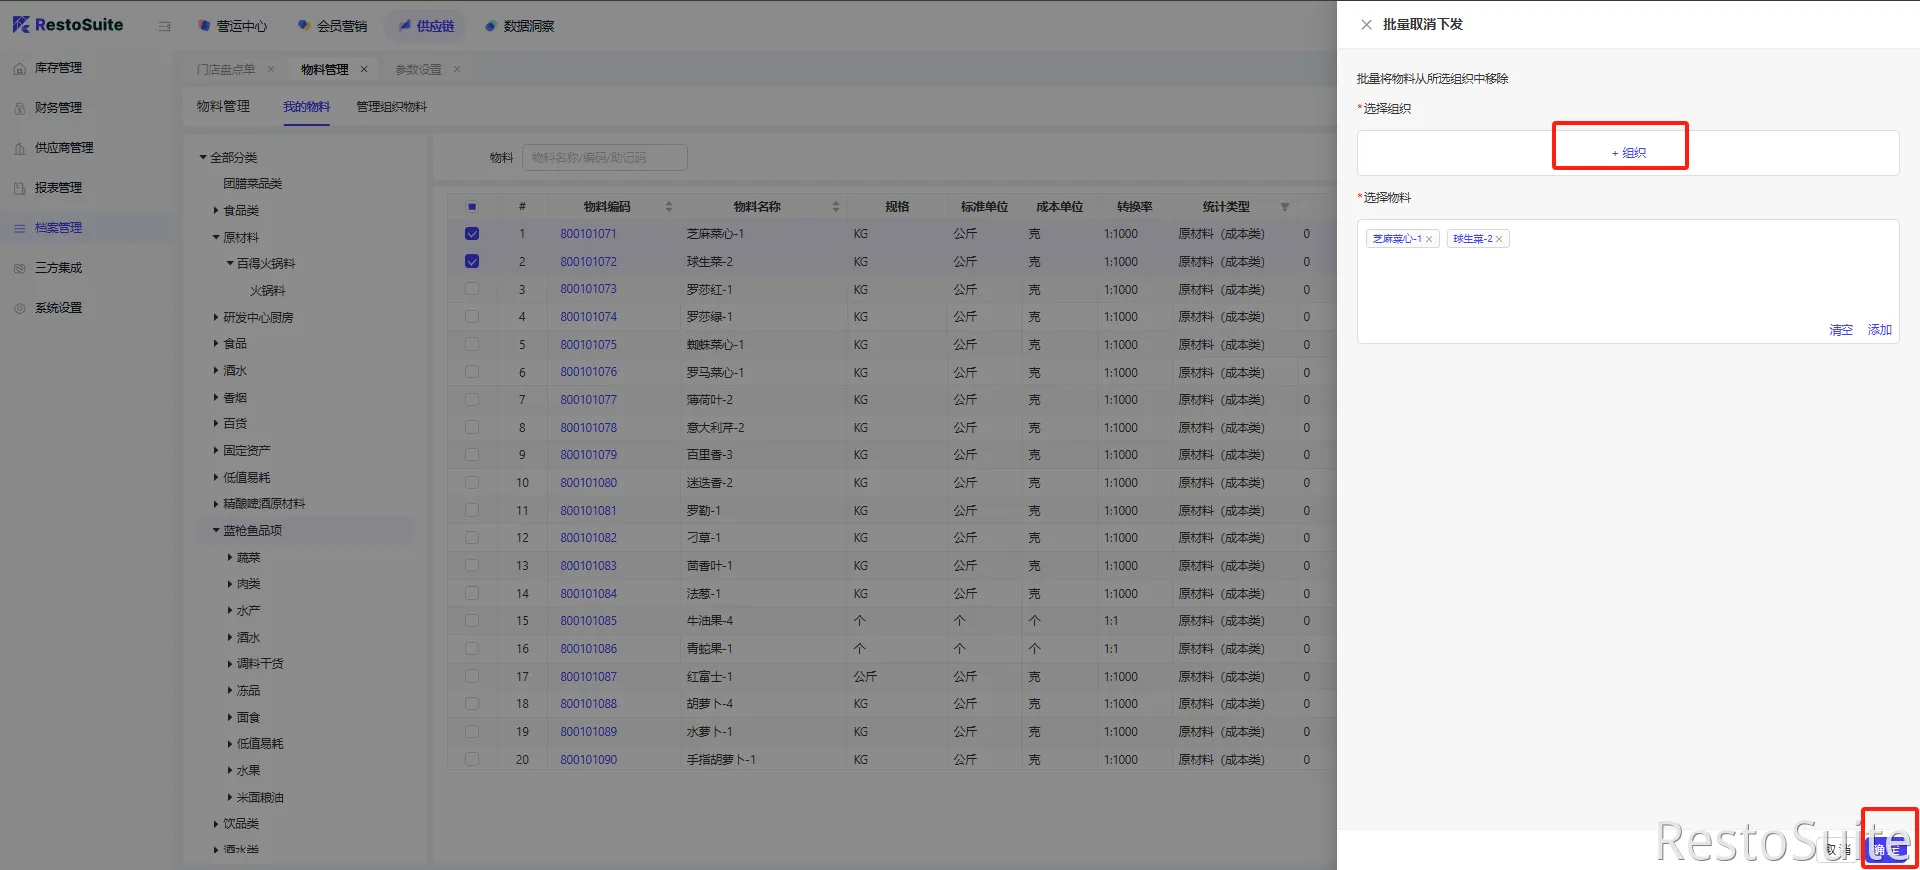Open material code 800101090 link

(588, 760)
